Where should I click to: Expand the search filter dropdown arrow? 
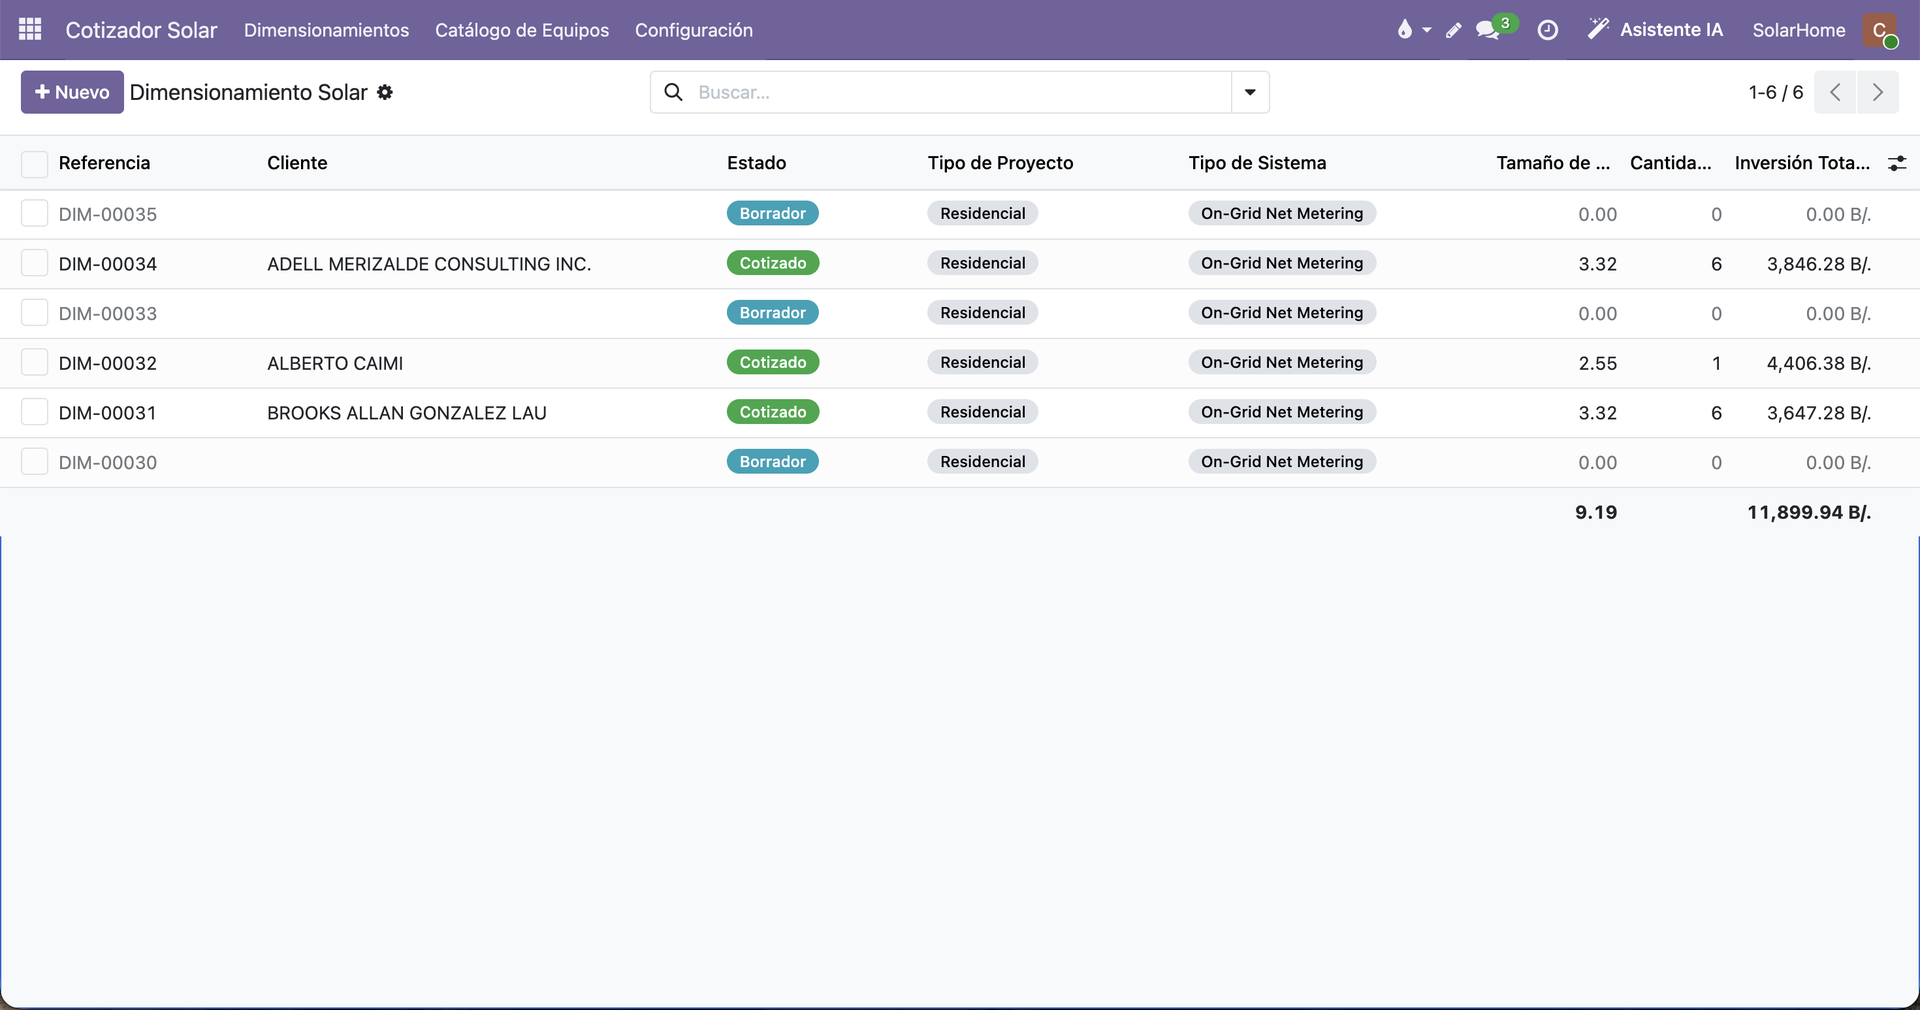(1250, 92)
